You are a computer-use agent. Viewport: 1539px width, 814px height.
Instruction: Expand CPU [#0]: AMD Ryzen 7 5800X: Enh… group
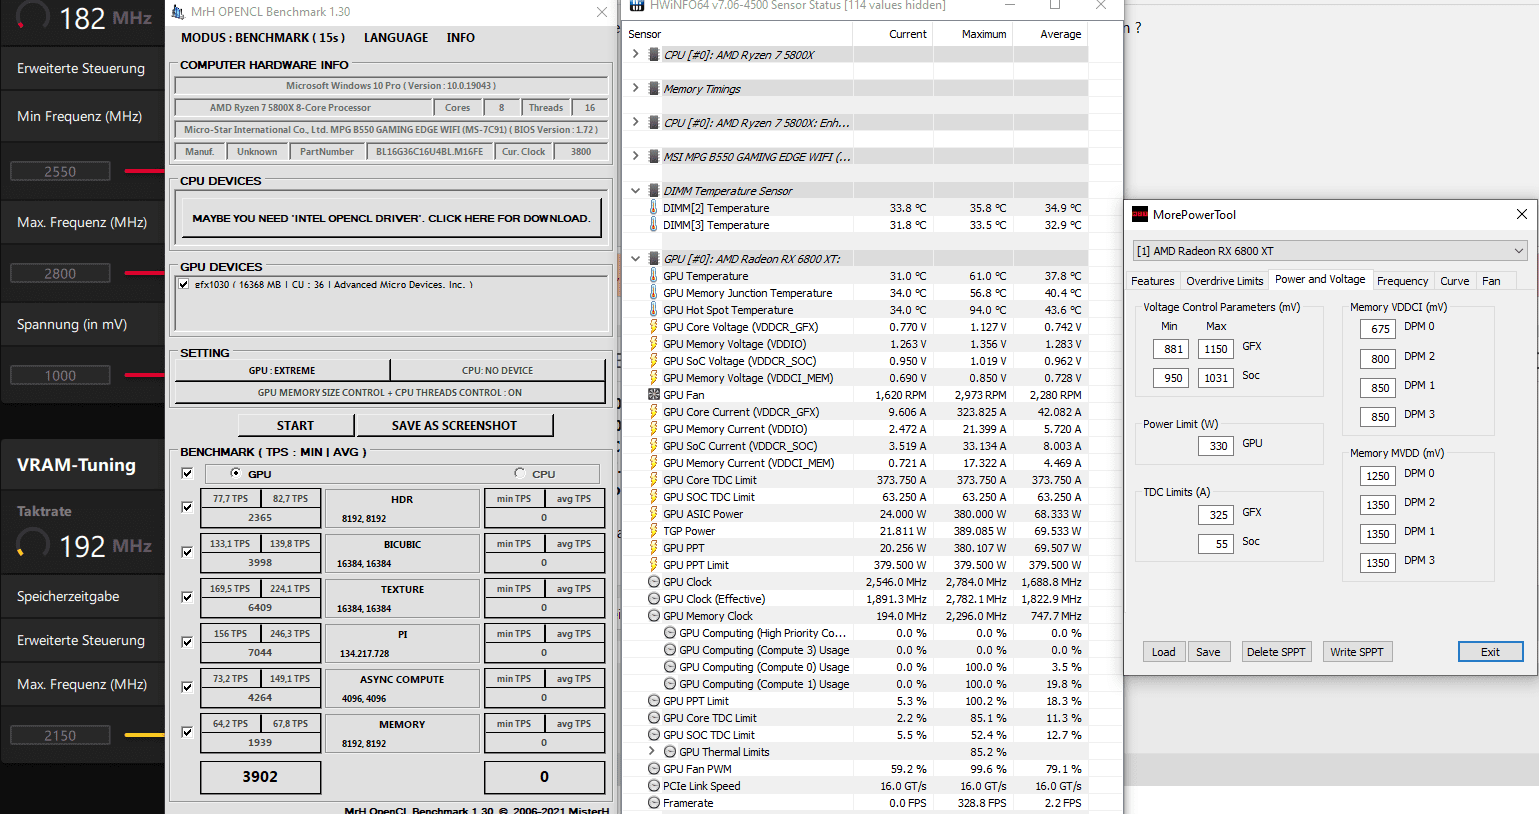635,122
